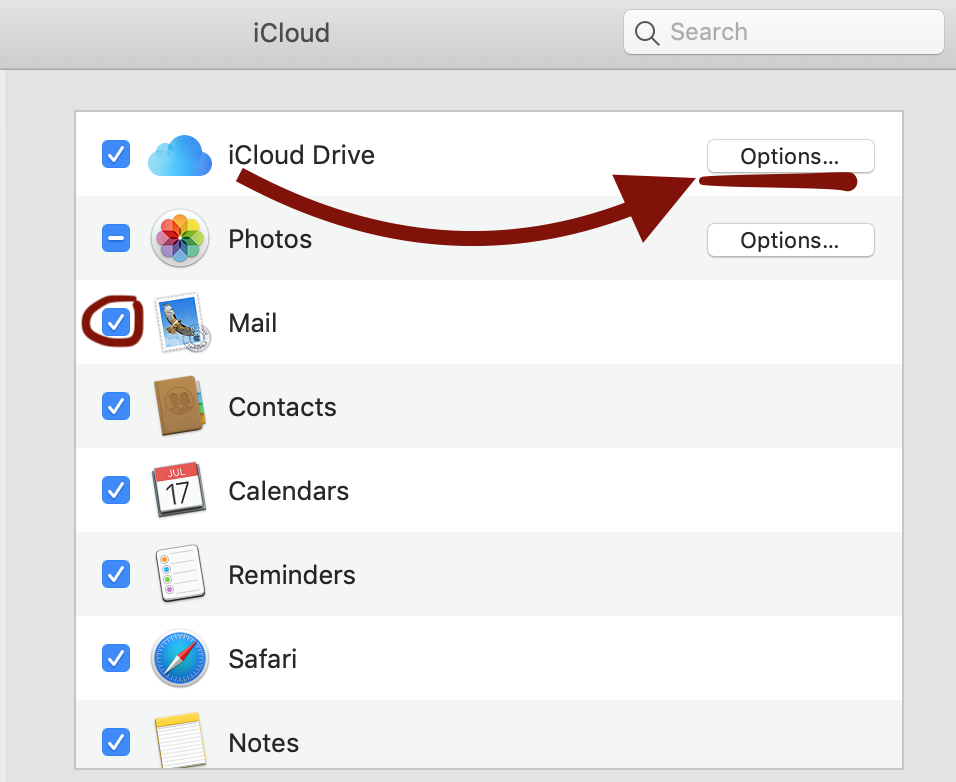
Task: Toggle the Photos mixed-state checkbox
Action: [x=116, y=238]
